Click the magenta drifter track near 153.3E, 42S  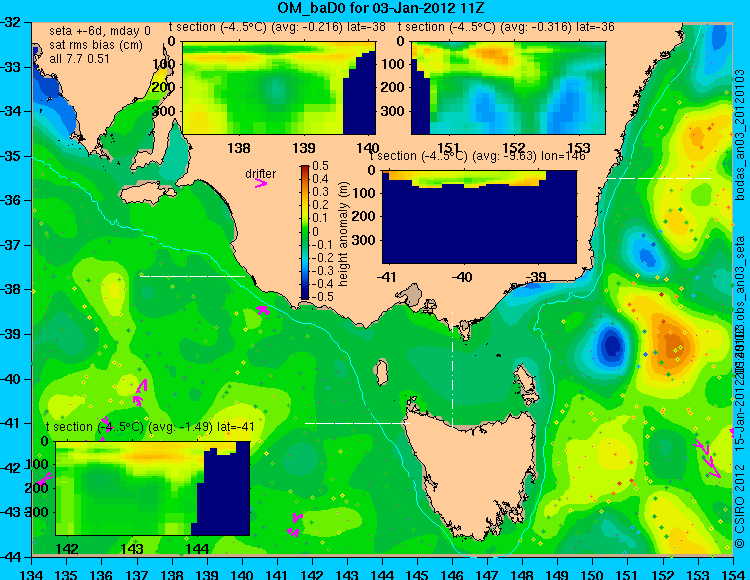tap(707, 458)
